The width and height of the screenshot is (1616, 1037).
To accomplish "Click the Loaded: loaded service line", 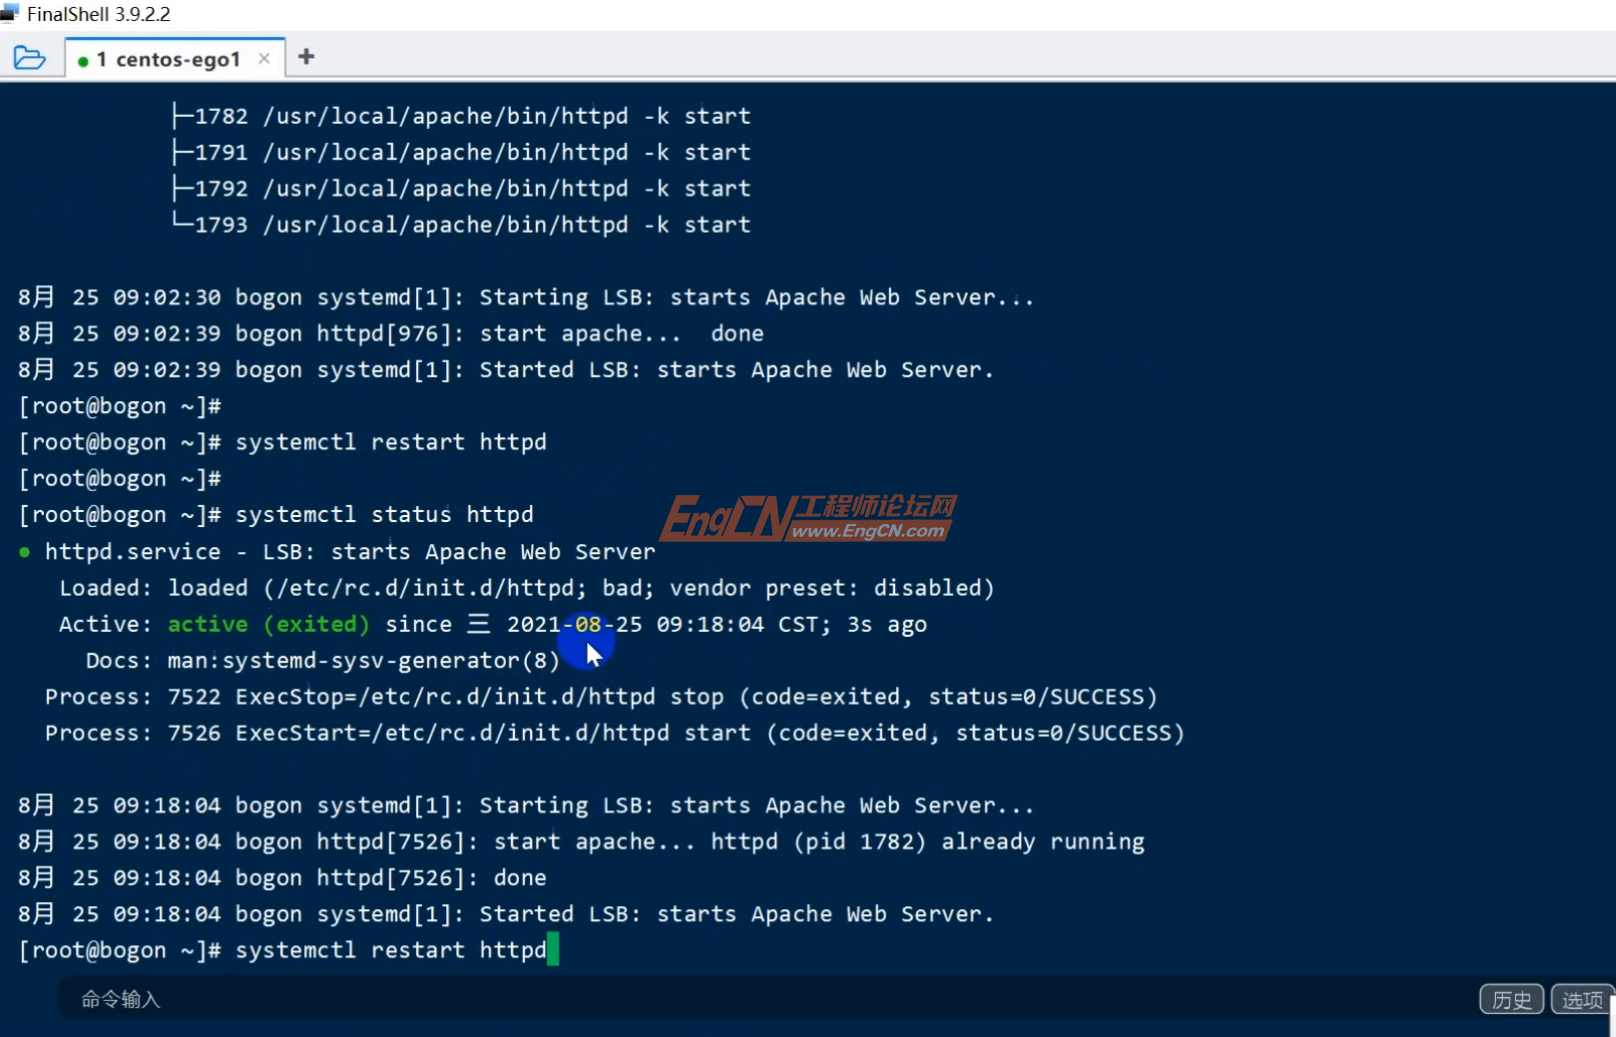I will pyautogui.click(x=526, y=587).
